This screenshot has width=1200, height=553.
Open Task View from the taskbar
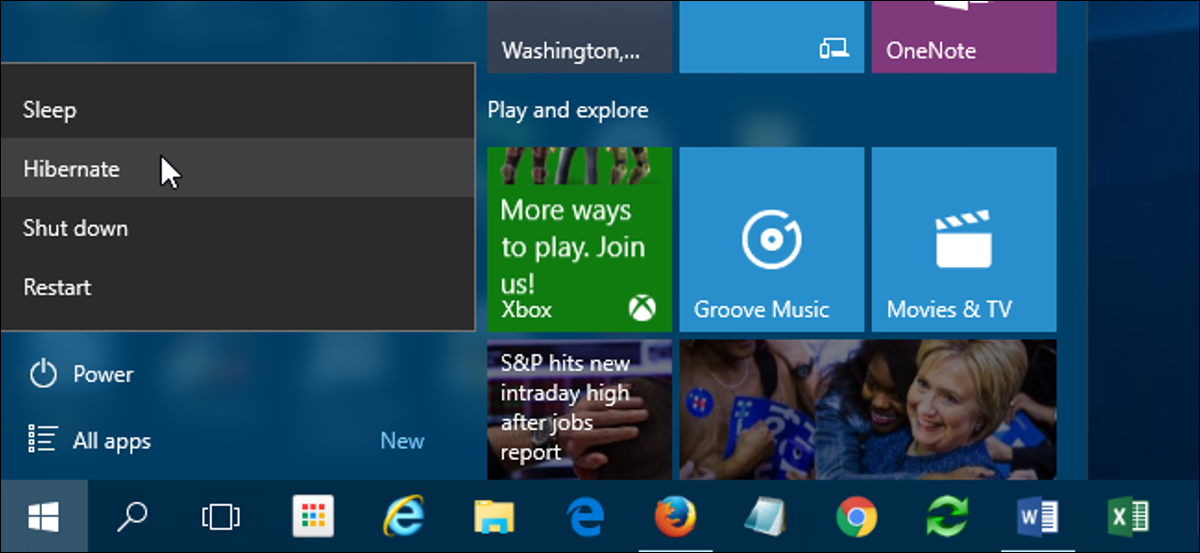[221, 516]
